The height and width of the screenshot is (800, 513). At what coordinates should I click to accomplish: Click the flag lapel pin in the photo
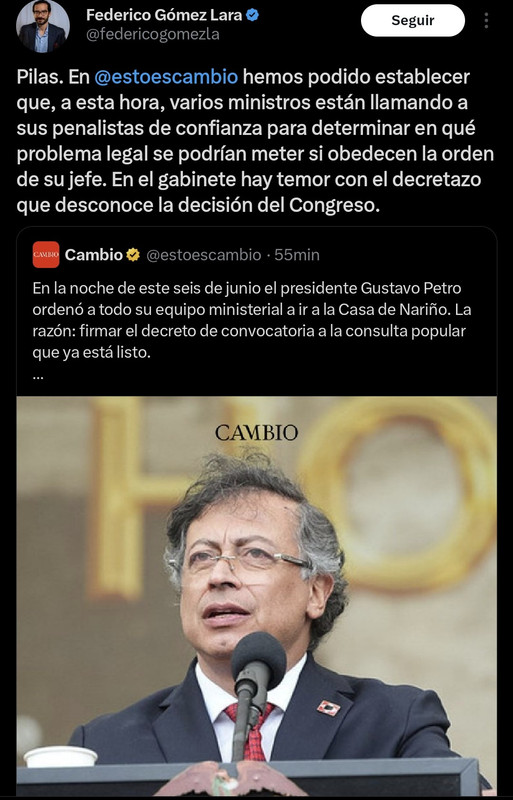click(328, 708)
